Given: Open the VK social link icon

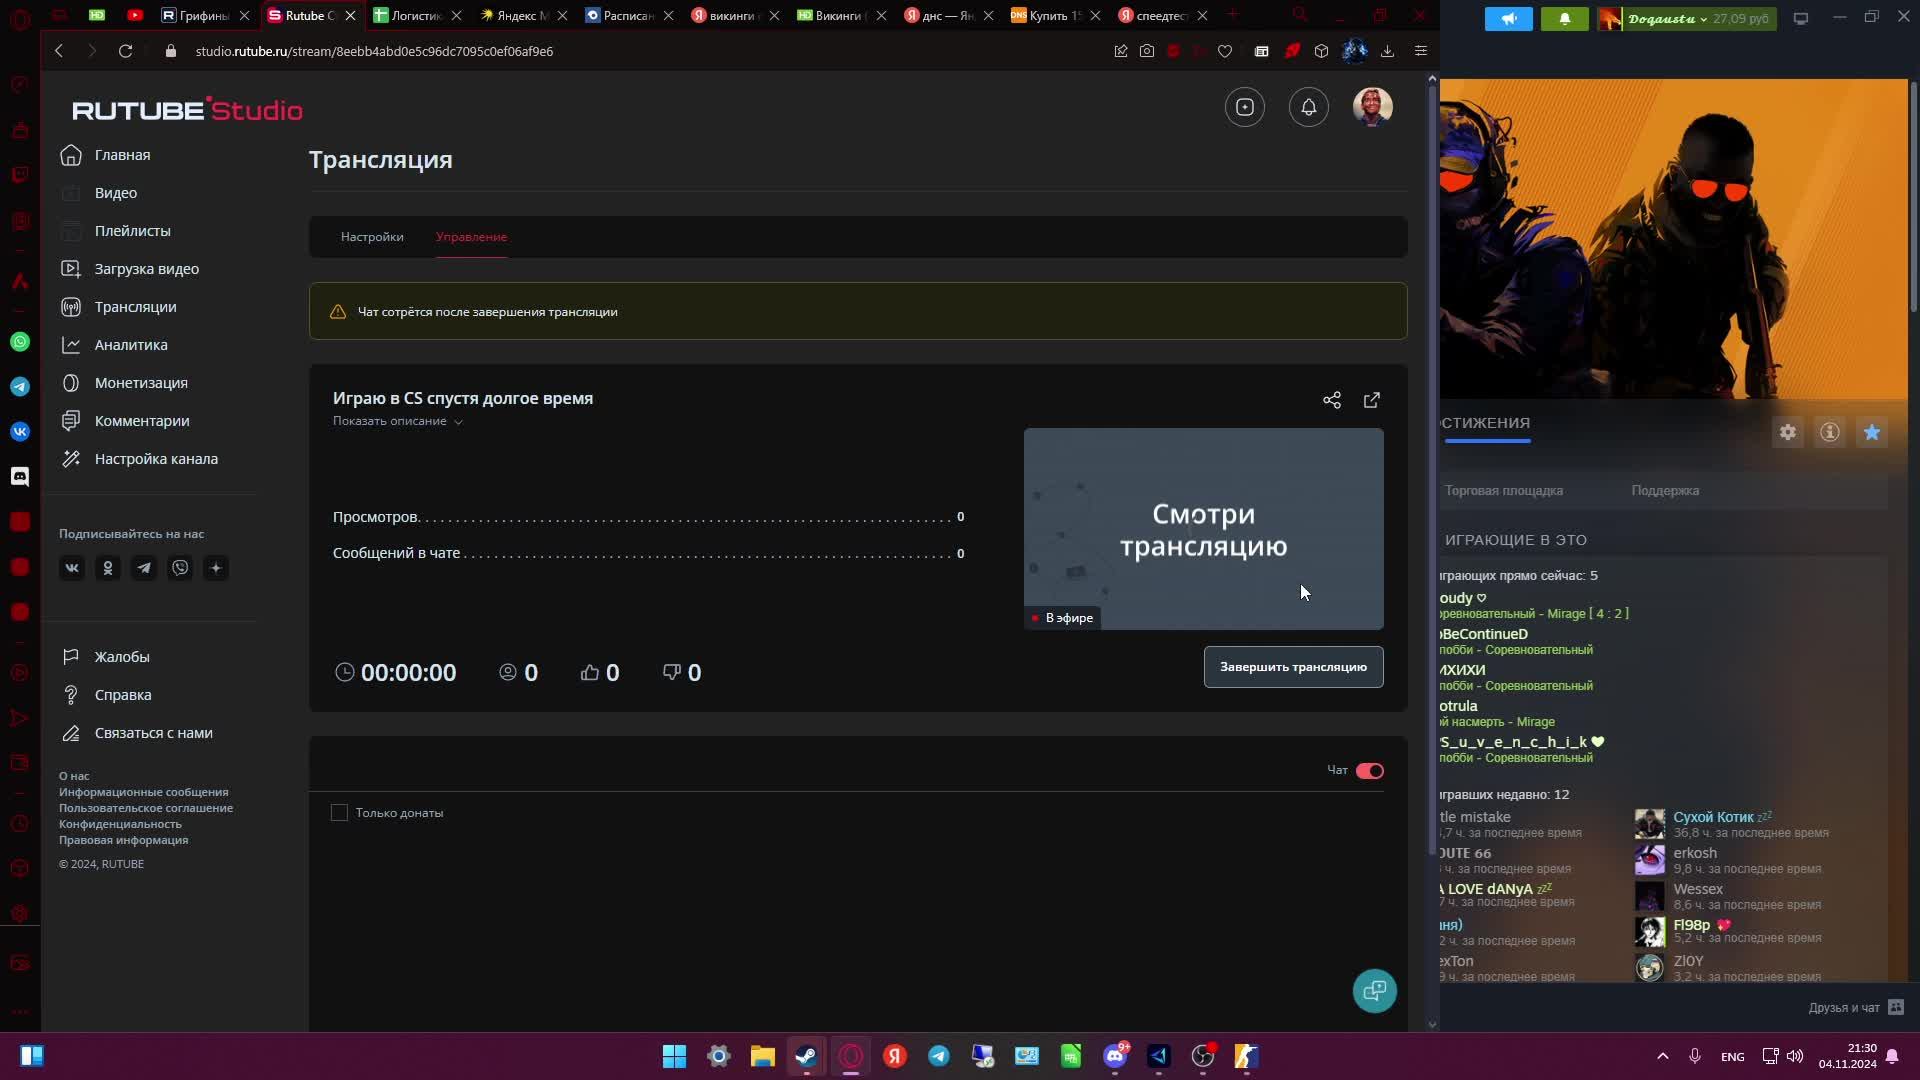Looking at the screenshot, I should 72,568.
